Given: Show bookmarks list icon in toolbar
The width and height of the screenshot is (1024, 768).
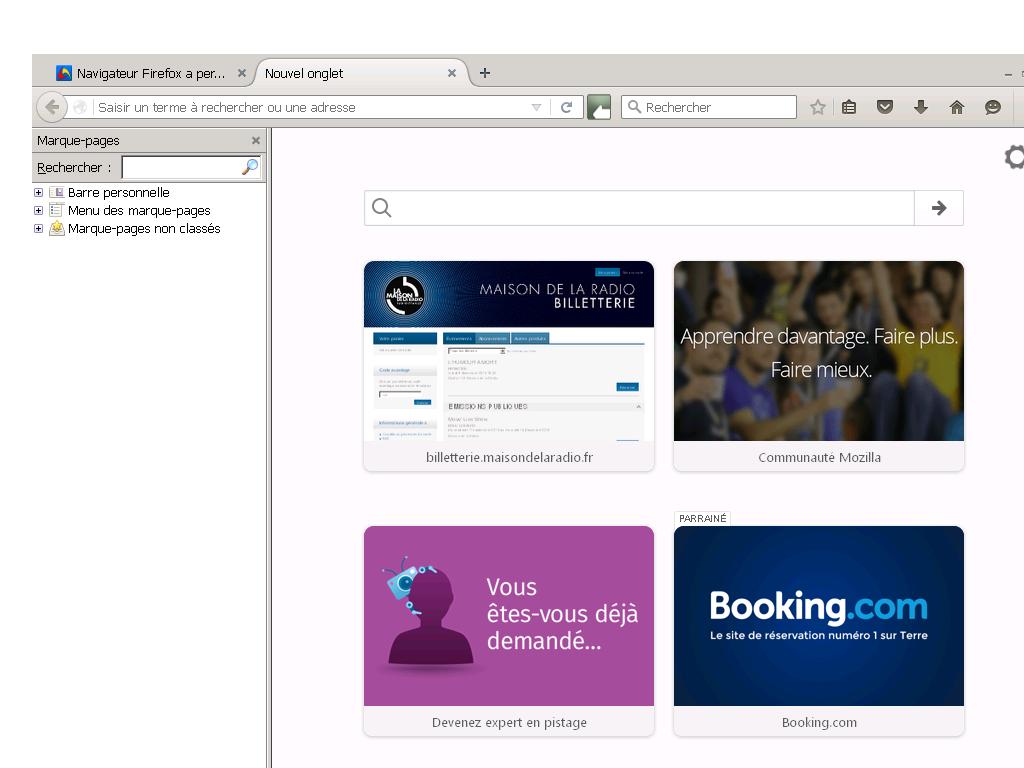Looking at the screenshot, I should click(x=849, y=107).
